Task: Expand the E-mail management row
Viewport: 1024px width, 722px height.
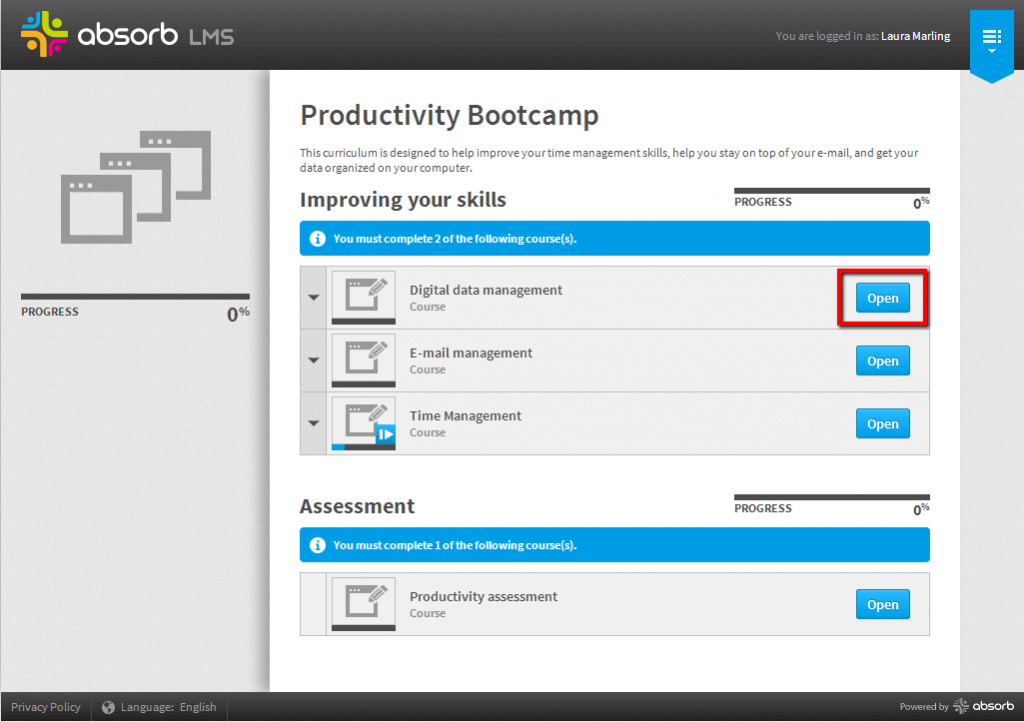Action: [313, 360]
